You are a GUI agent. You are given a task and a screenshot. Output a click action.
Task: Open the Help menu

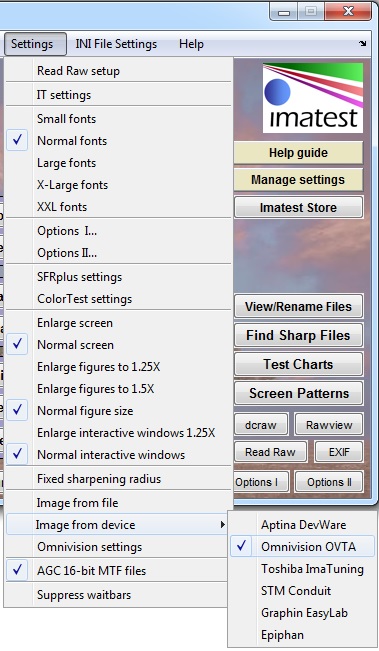click(191, 44)
